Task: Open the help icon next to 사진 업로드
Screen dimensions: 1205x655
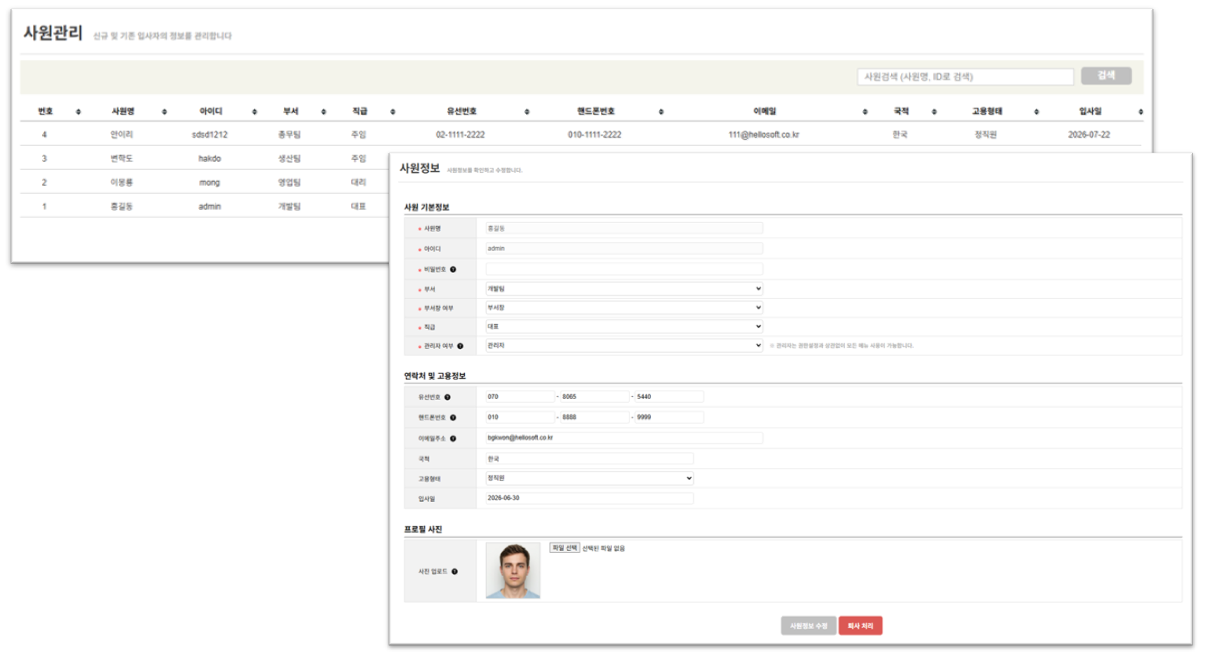Action: [x=455, y=572]
